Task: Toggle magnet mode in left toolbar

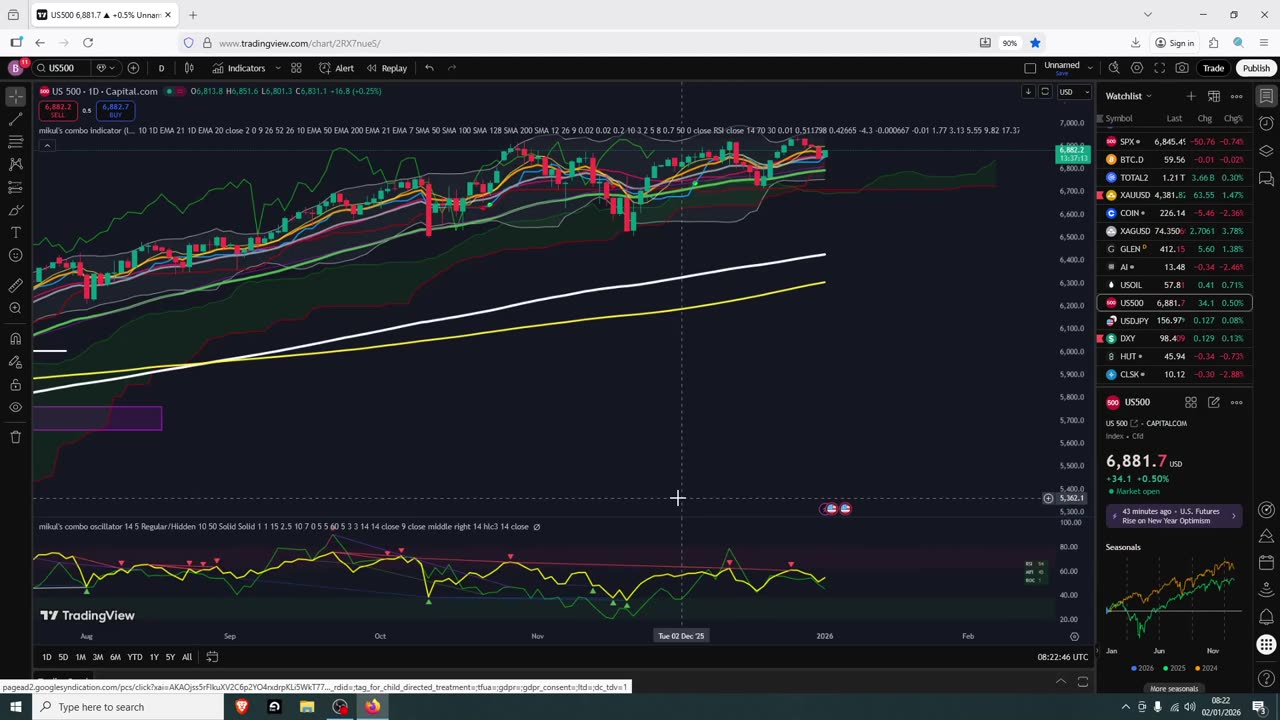Action: pyautogui.click(x=15, y=339)
